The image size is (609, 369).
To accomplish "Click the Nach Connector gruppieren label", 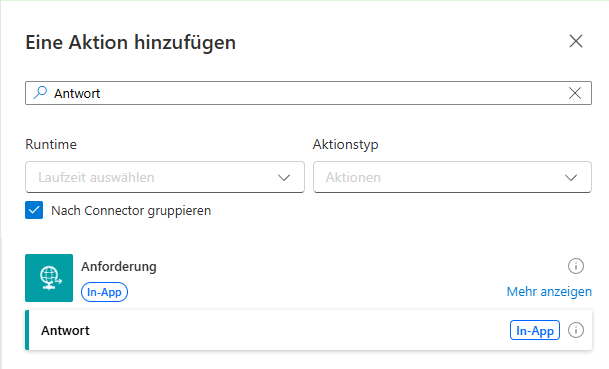I will 131,211.
